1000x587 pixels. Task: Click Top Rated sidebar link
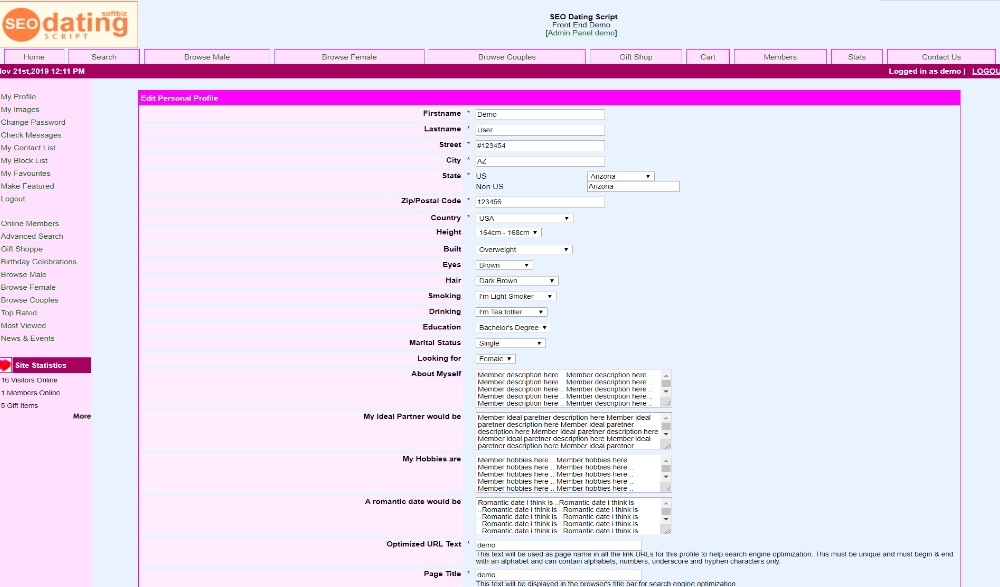(x=19, y=313)
